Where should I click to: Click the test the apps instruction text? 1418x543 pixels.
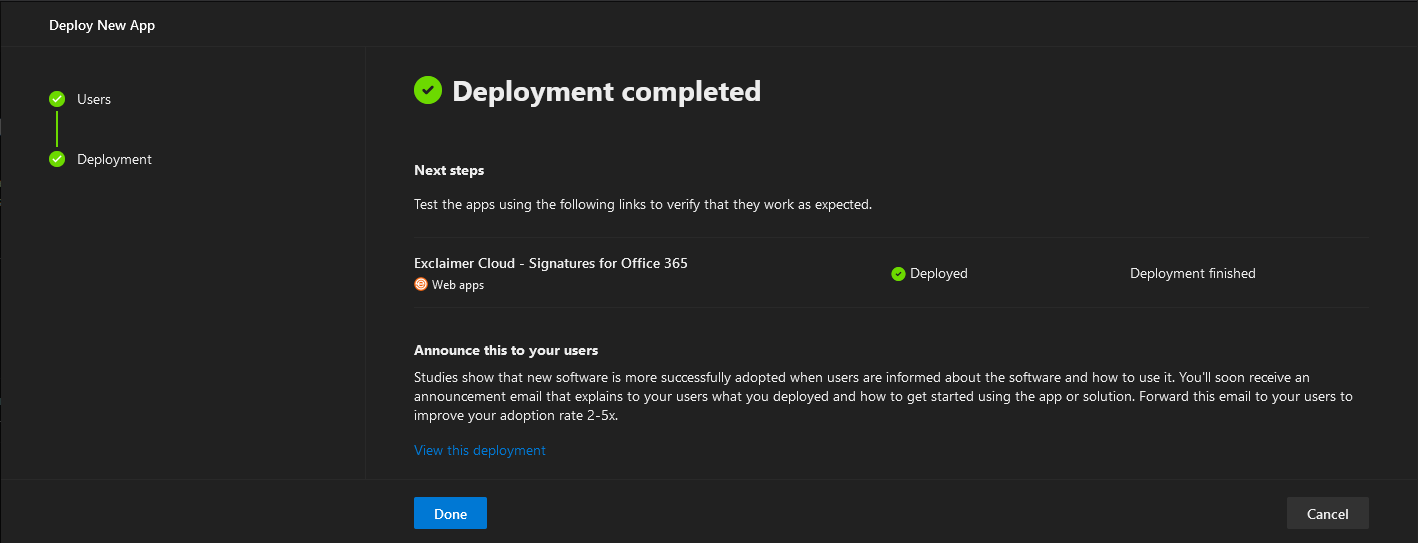[x=643, y=204]
